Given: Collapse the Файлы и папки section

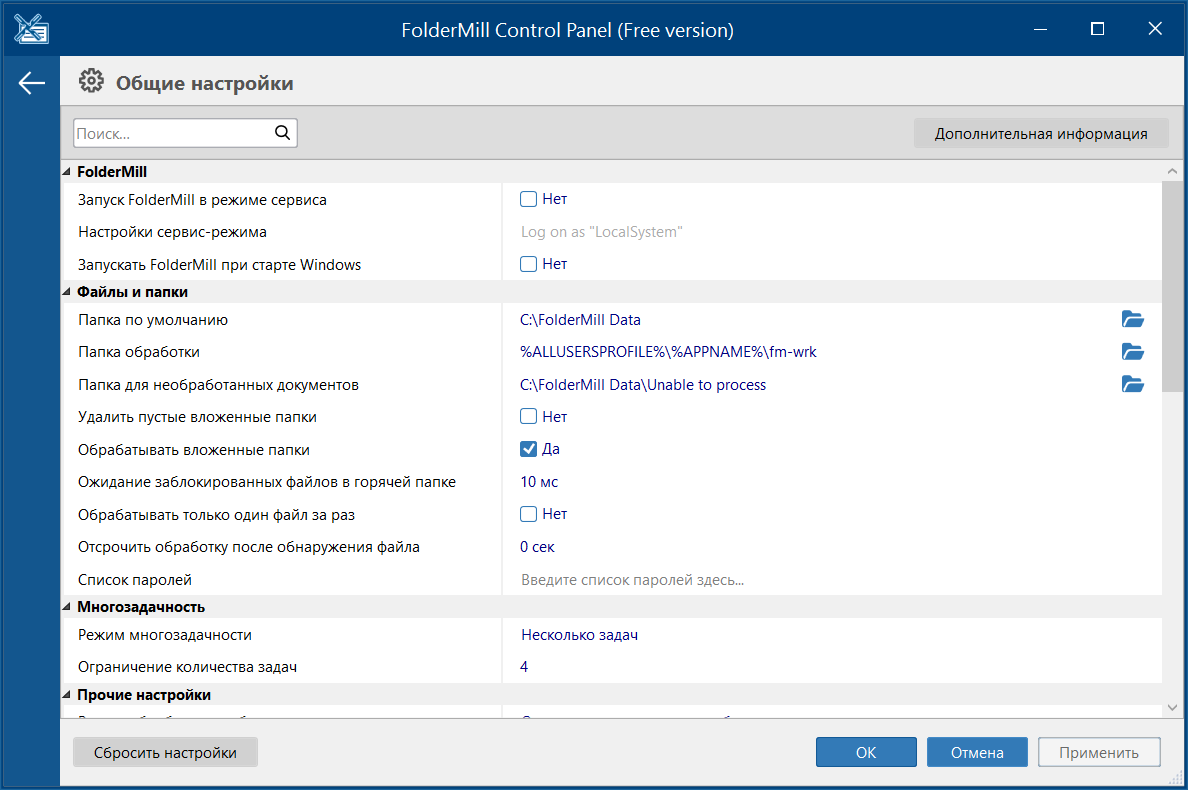Looking at the screenshot, I should [67, 292].
